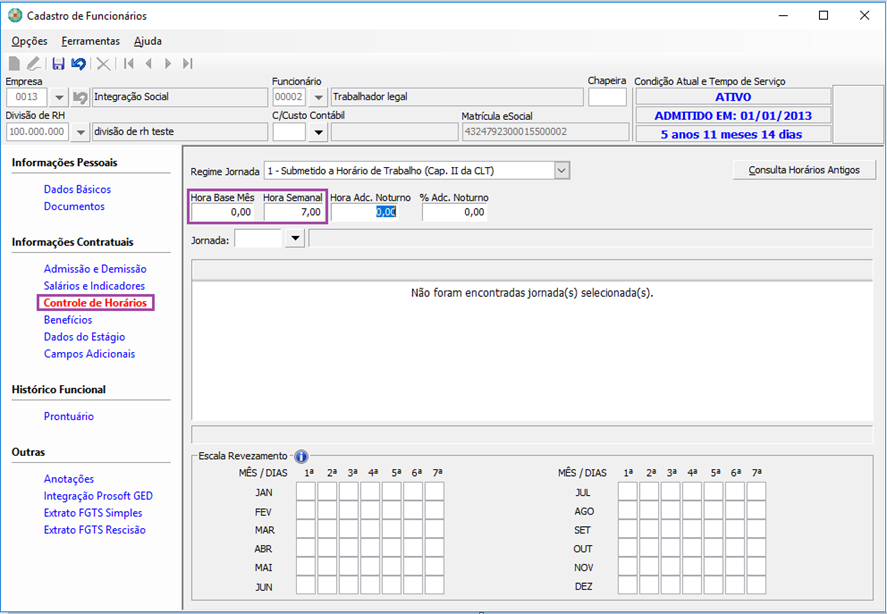Open Dados Básicos link
Screen dimensions: 887x614
77,189
